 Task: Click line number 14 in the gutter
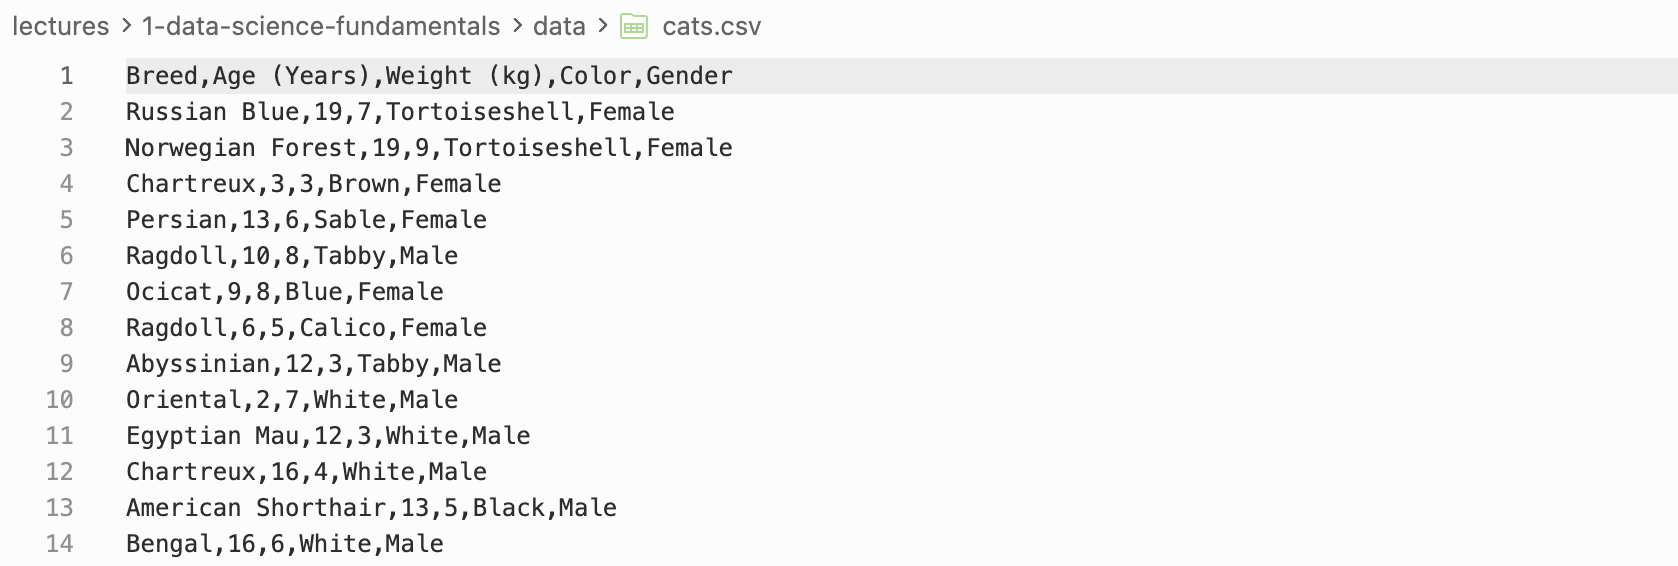[x=60, y=544]
